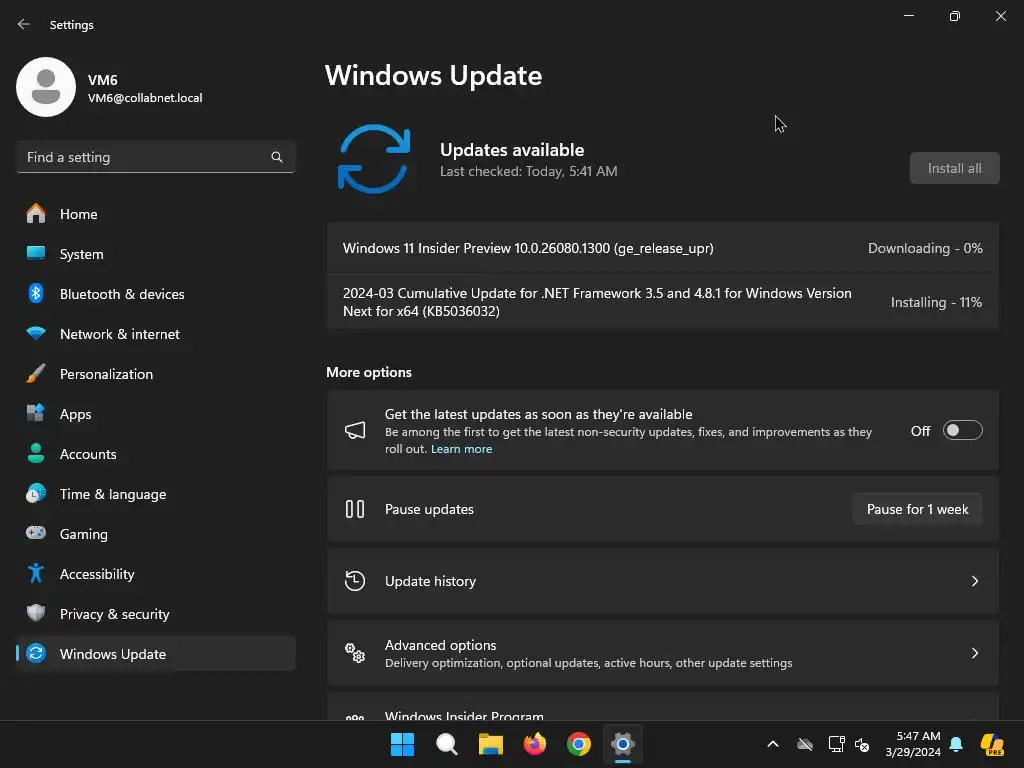The height and width of the screenshot is (768, 1024).
Task: Select Privacy & security
Action: (x=155, y=613)
